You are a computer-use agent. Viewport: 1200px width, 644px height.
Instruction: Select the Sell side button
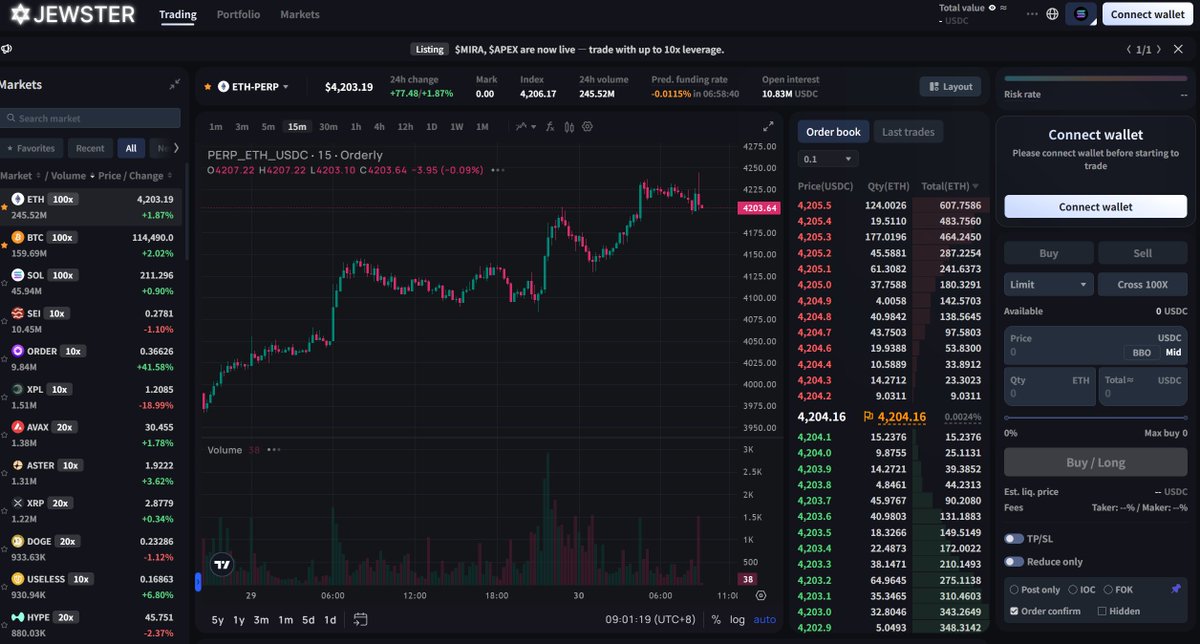[1142, 253]
